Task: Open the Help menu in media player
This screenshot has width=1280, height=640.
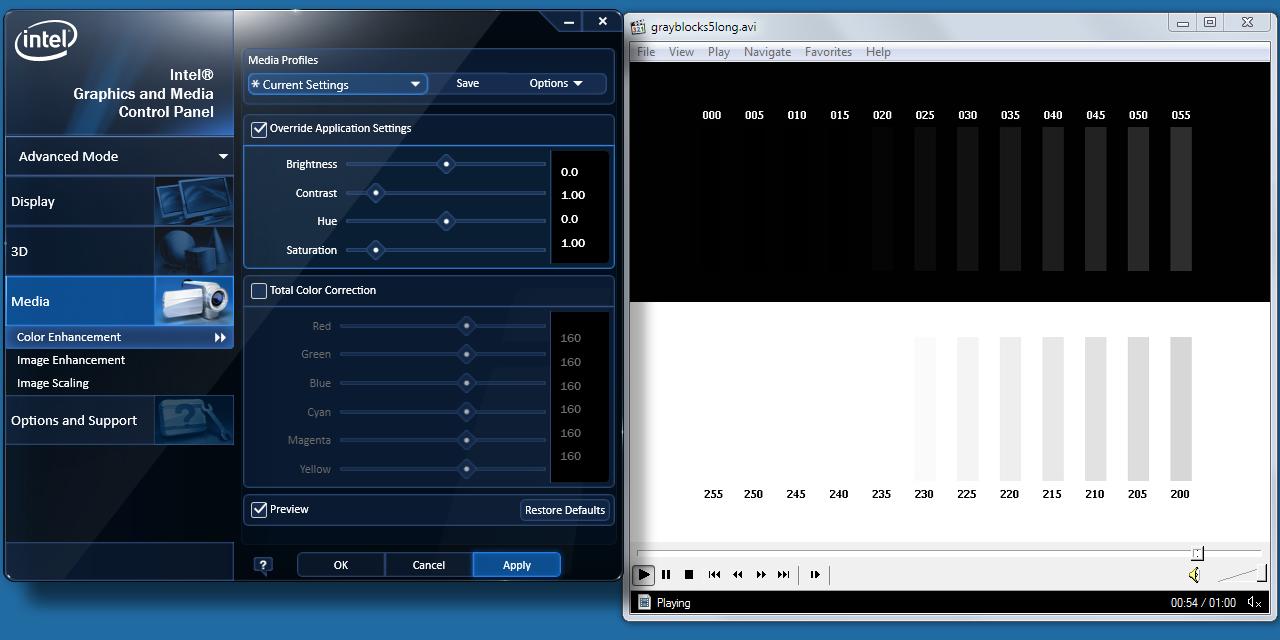Action: pyautogui.click(x=878, y=52)
